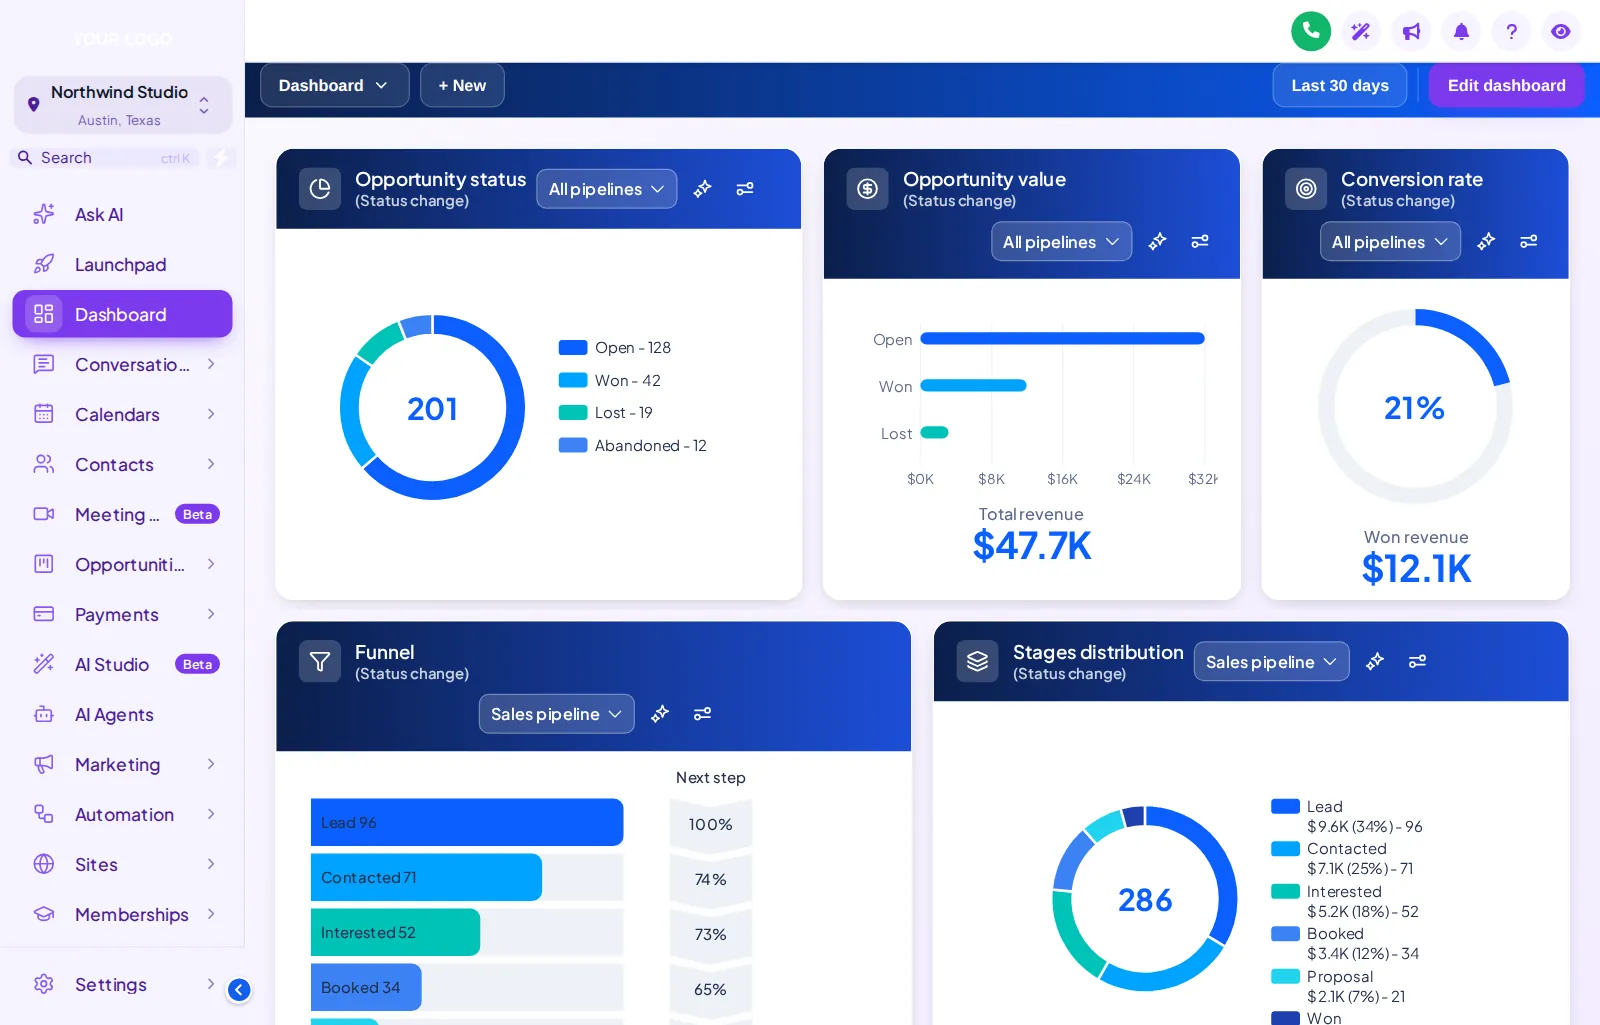
Task: Open Sales pipeline dropdown on Funnel widget
Action: pyautogui.click(x=557, y=714)
